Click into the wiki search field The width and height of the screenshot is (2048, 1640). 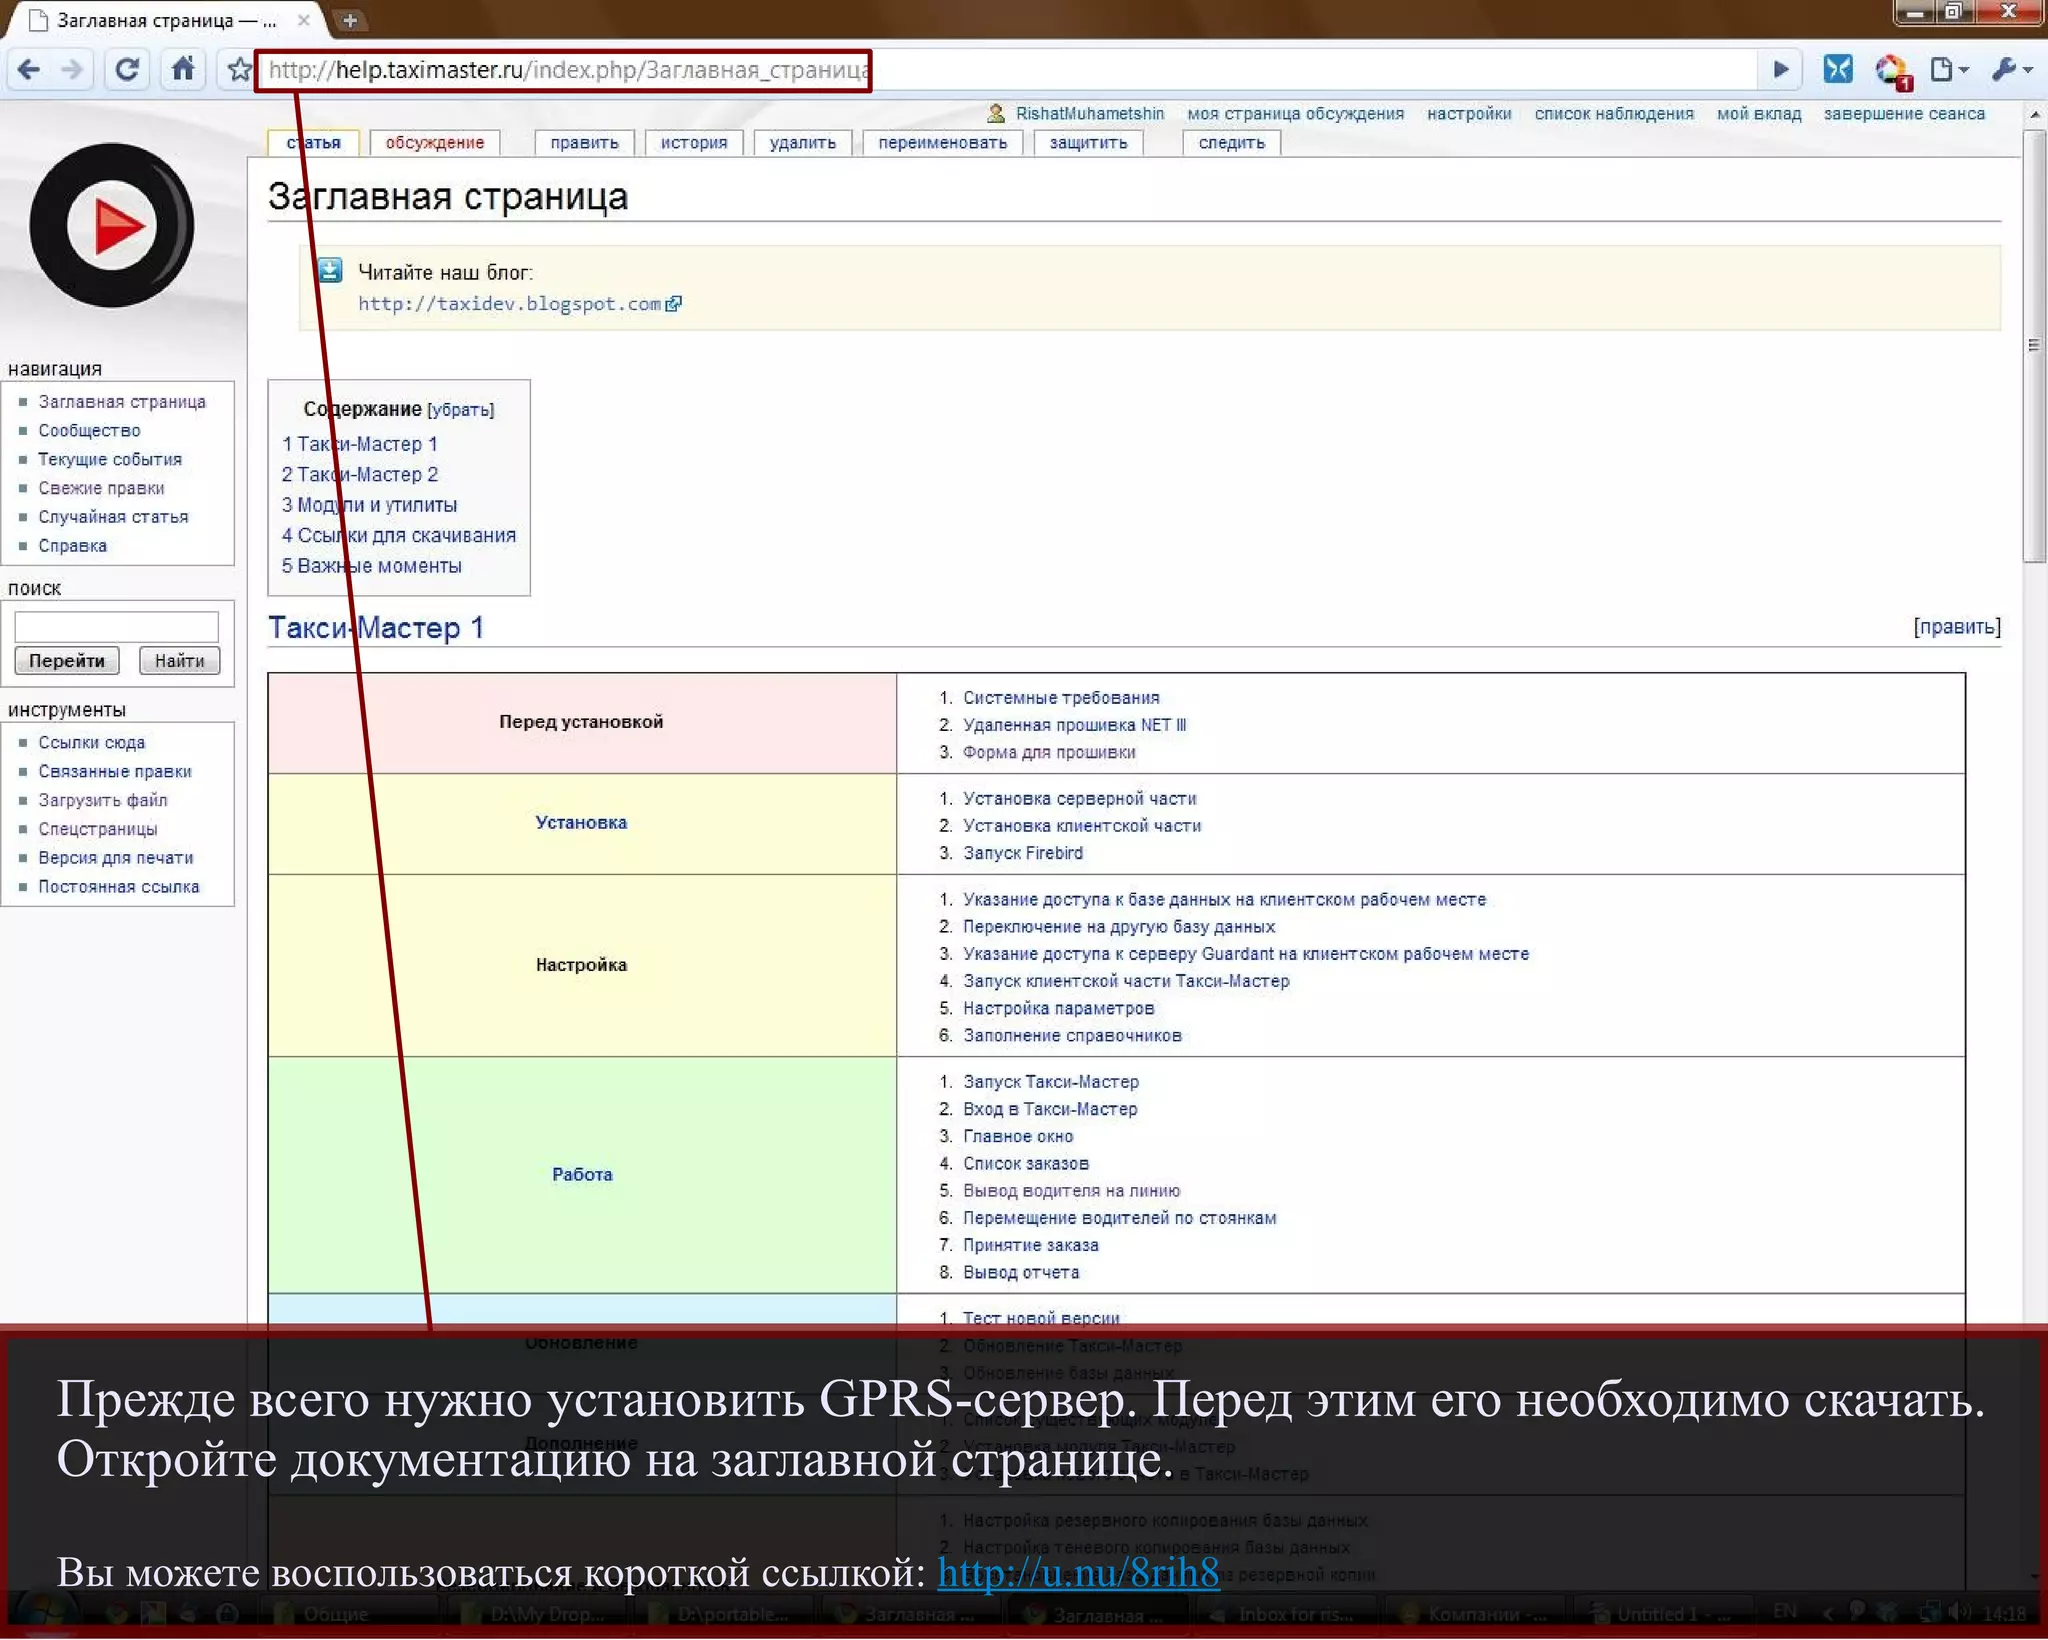pos(116,627)
